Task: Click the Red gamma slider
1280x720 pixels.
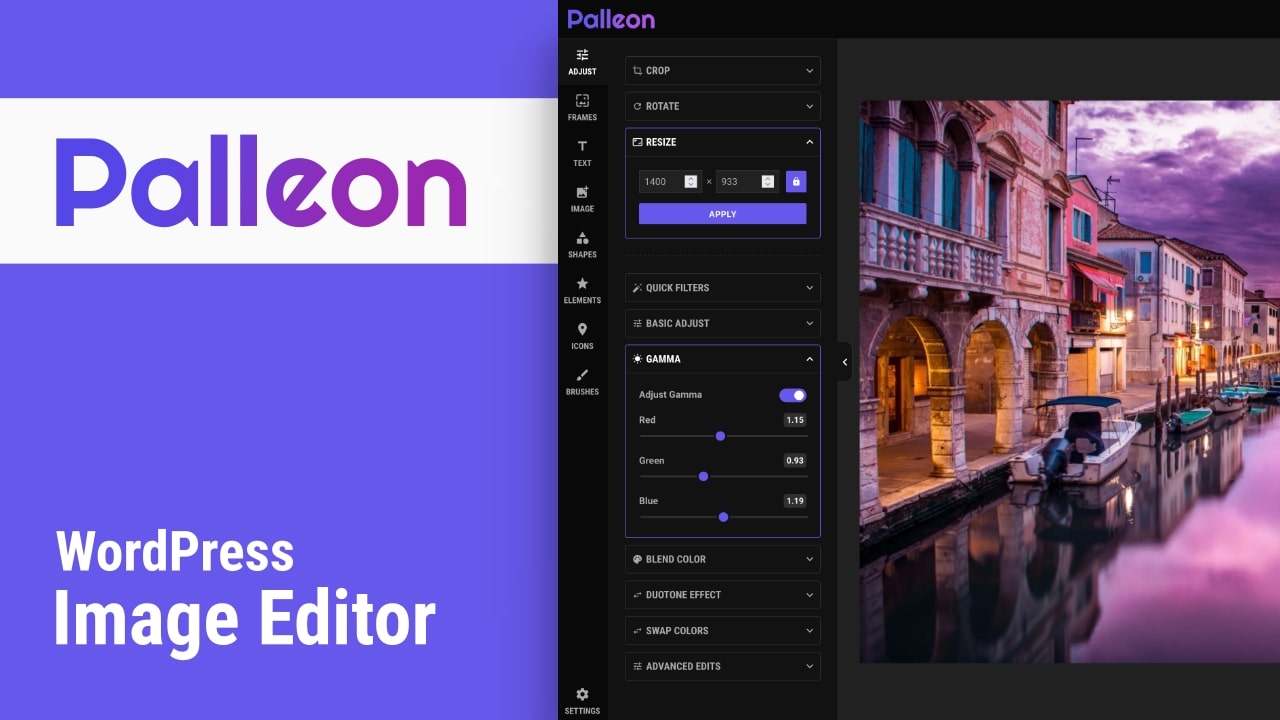Action: click(723, 436)
